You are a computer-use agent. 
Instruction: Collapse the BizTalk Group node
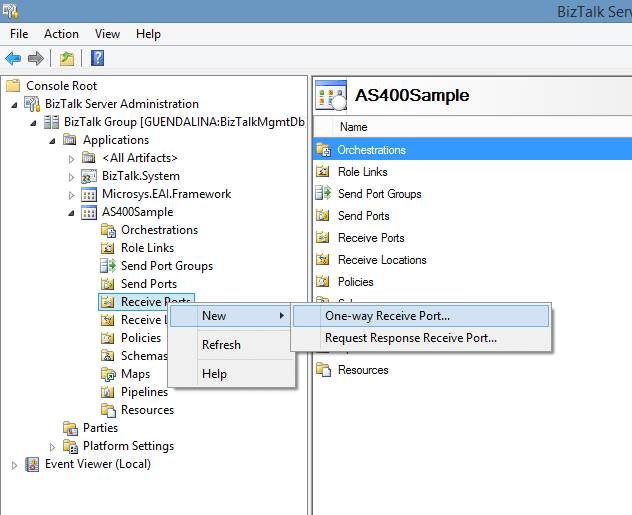33,123
